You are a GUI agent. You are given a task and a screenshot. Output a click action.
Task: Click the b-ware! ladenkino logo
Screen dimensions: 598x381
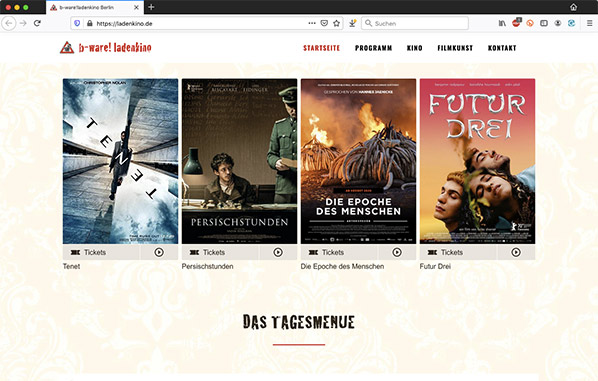click(106, 48)
